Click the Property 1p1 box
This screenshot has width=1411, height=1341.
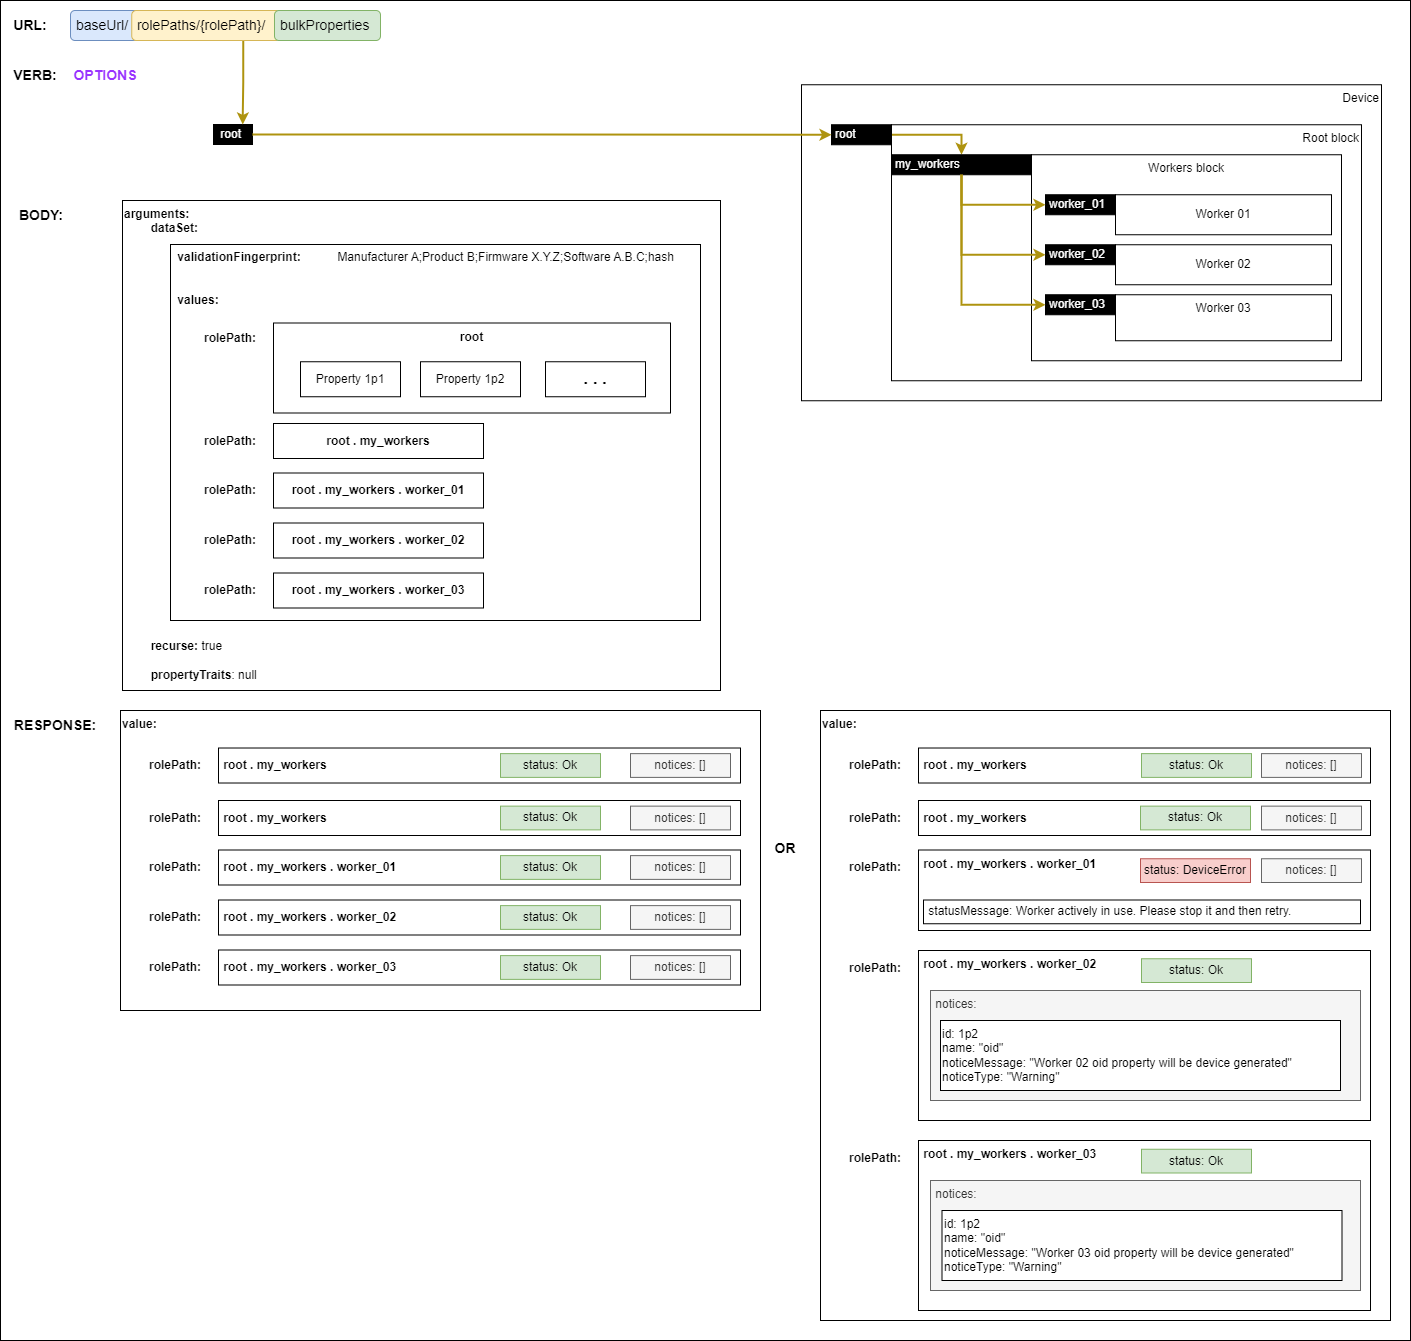pos(350,379)
